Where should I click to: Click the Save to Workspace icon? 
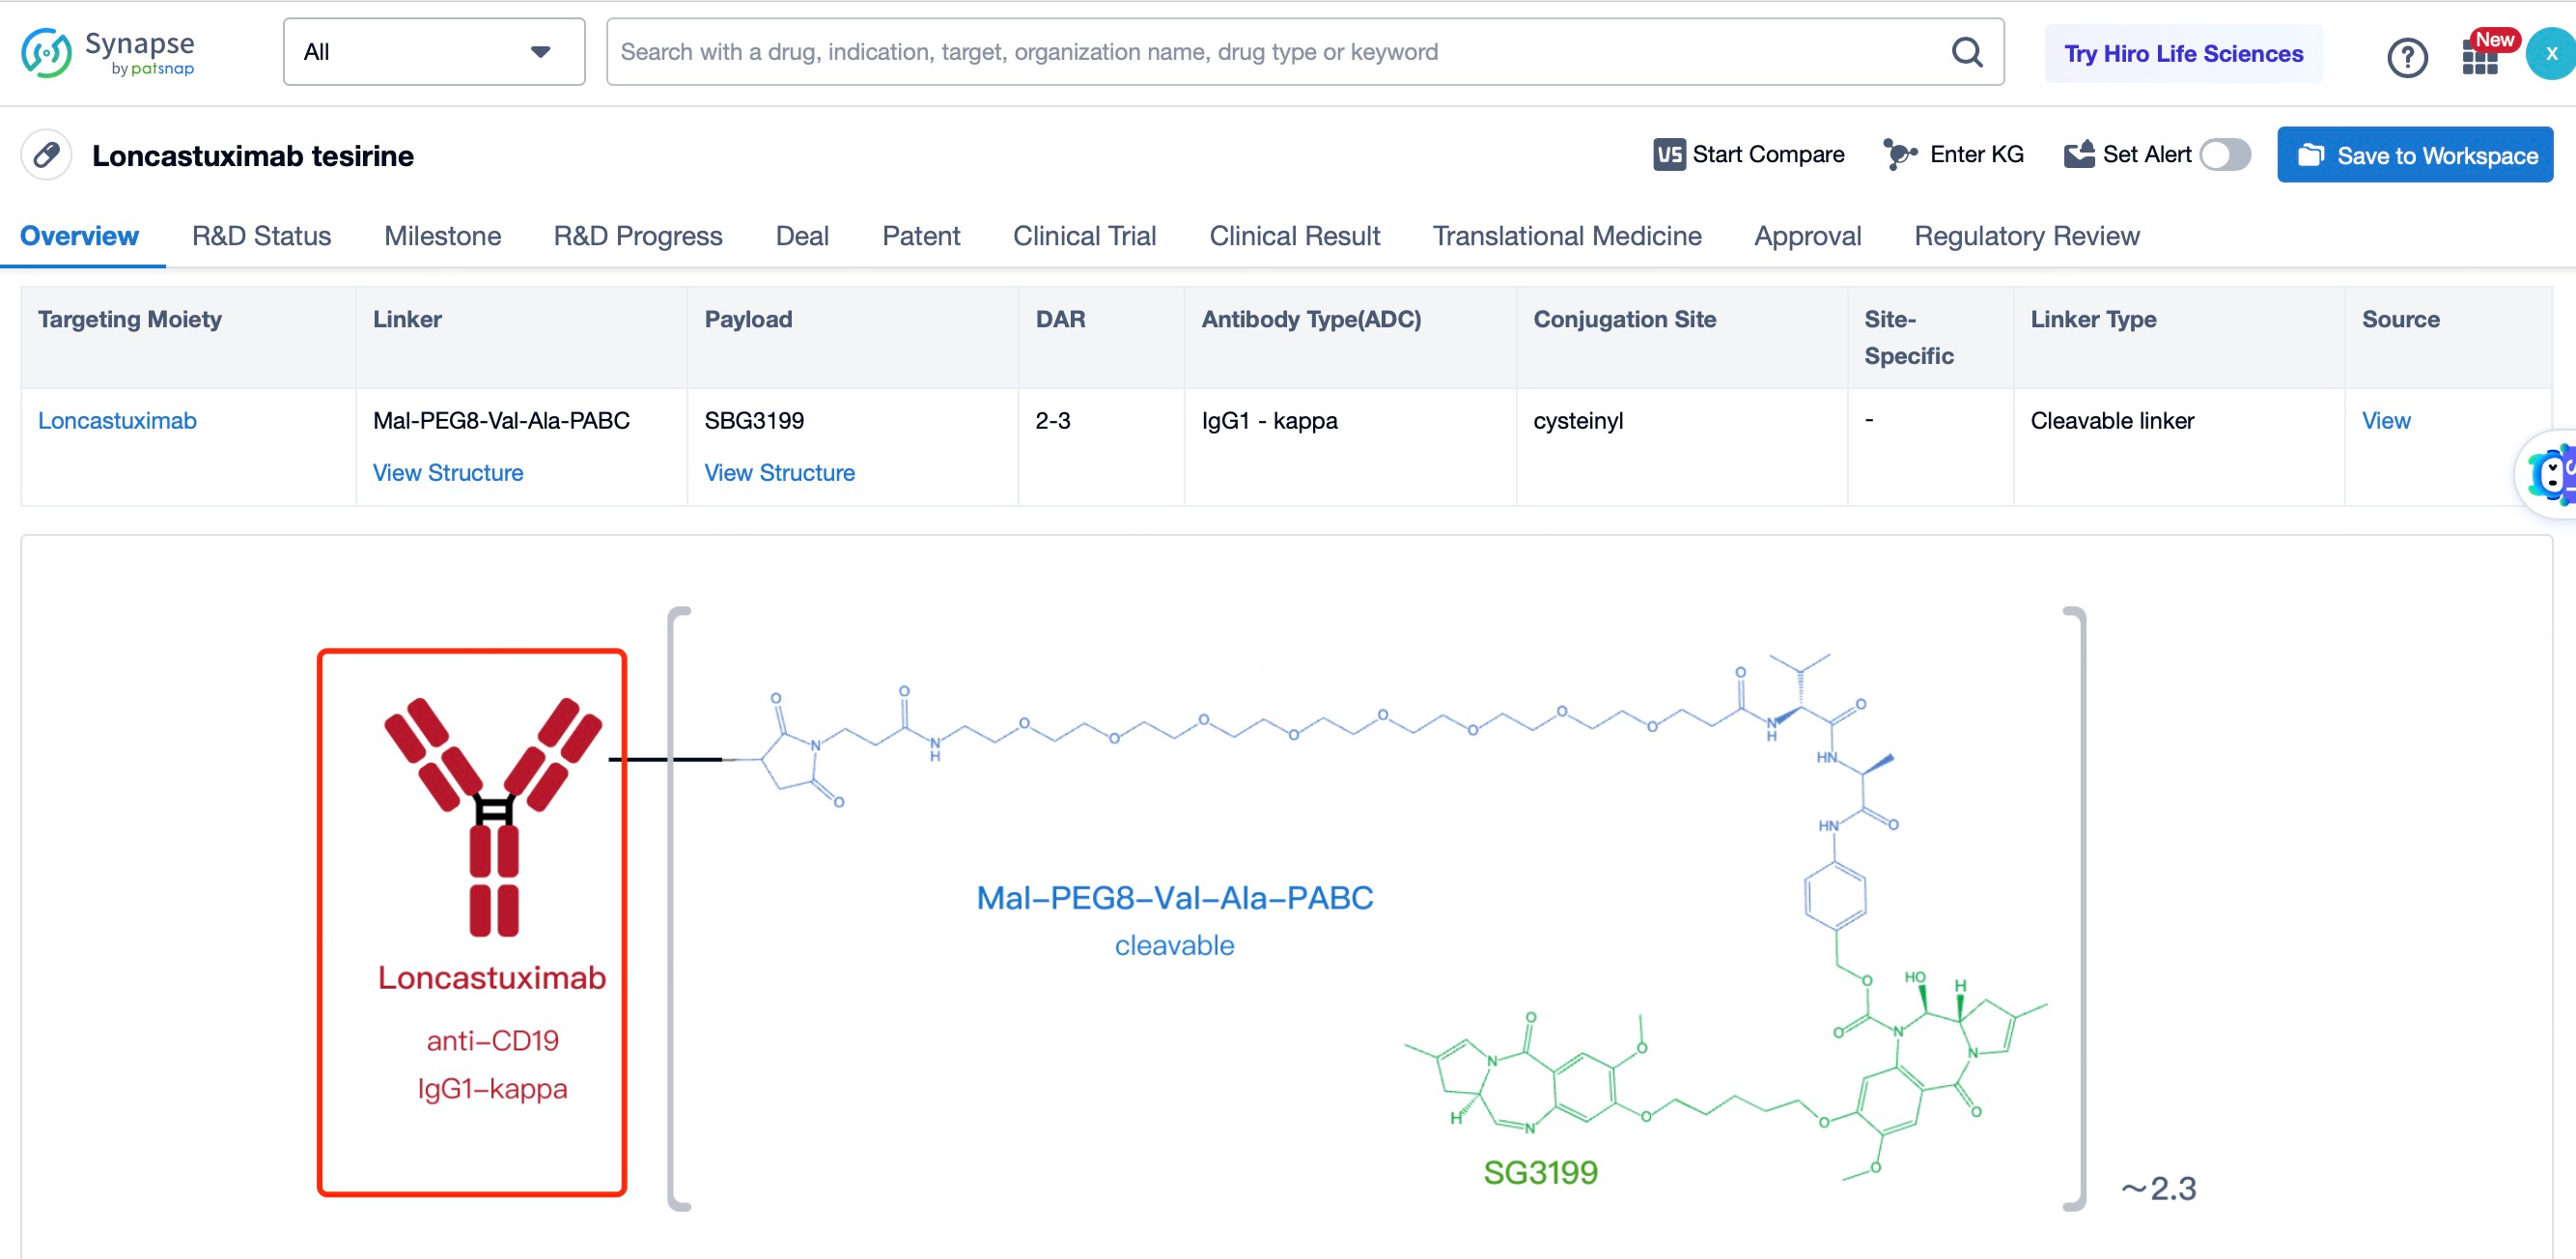pyautogui.click(x=2313, y=154)
